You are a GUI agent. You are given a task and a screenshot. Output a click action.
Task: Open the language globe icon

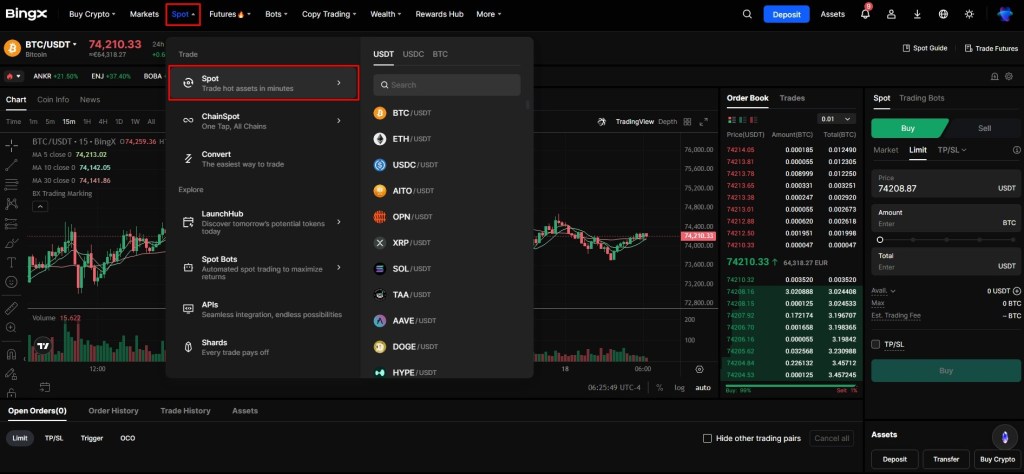pyautogui.click(x=943, y=14)
